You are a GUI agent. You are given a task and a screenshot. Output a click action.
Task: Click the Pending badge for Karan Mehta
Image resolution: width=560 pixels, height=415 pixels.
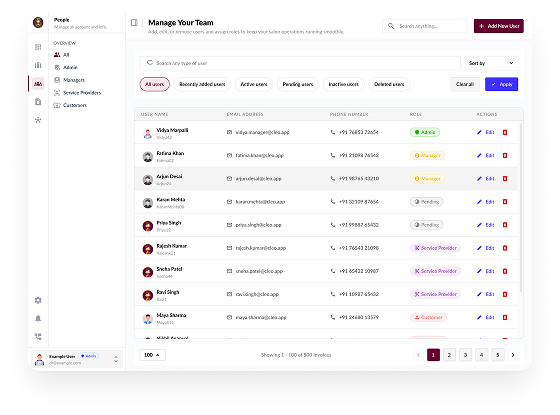tap(427, 202)
